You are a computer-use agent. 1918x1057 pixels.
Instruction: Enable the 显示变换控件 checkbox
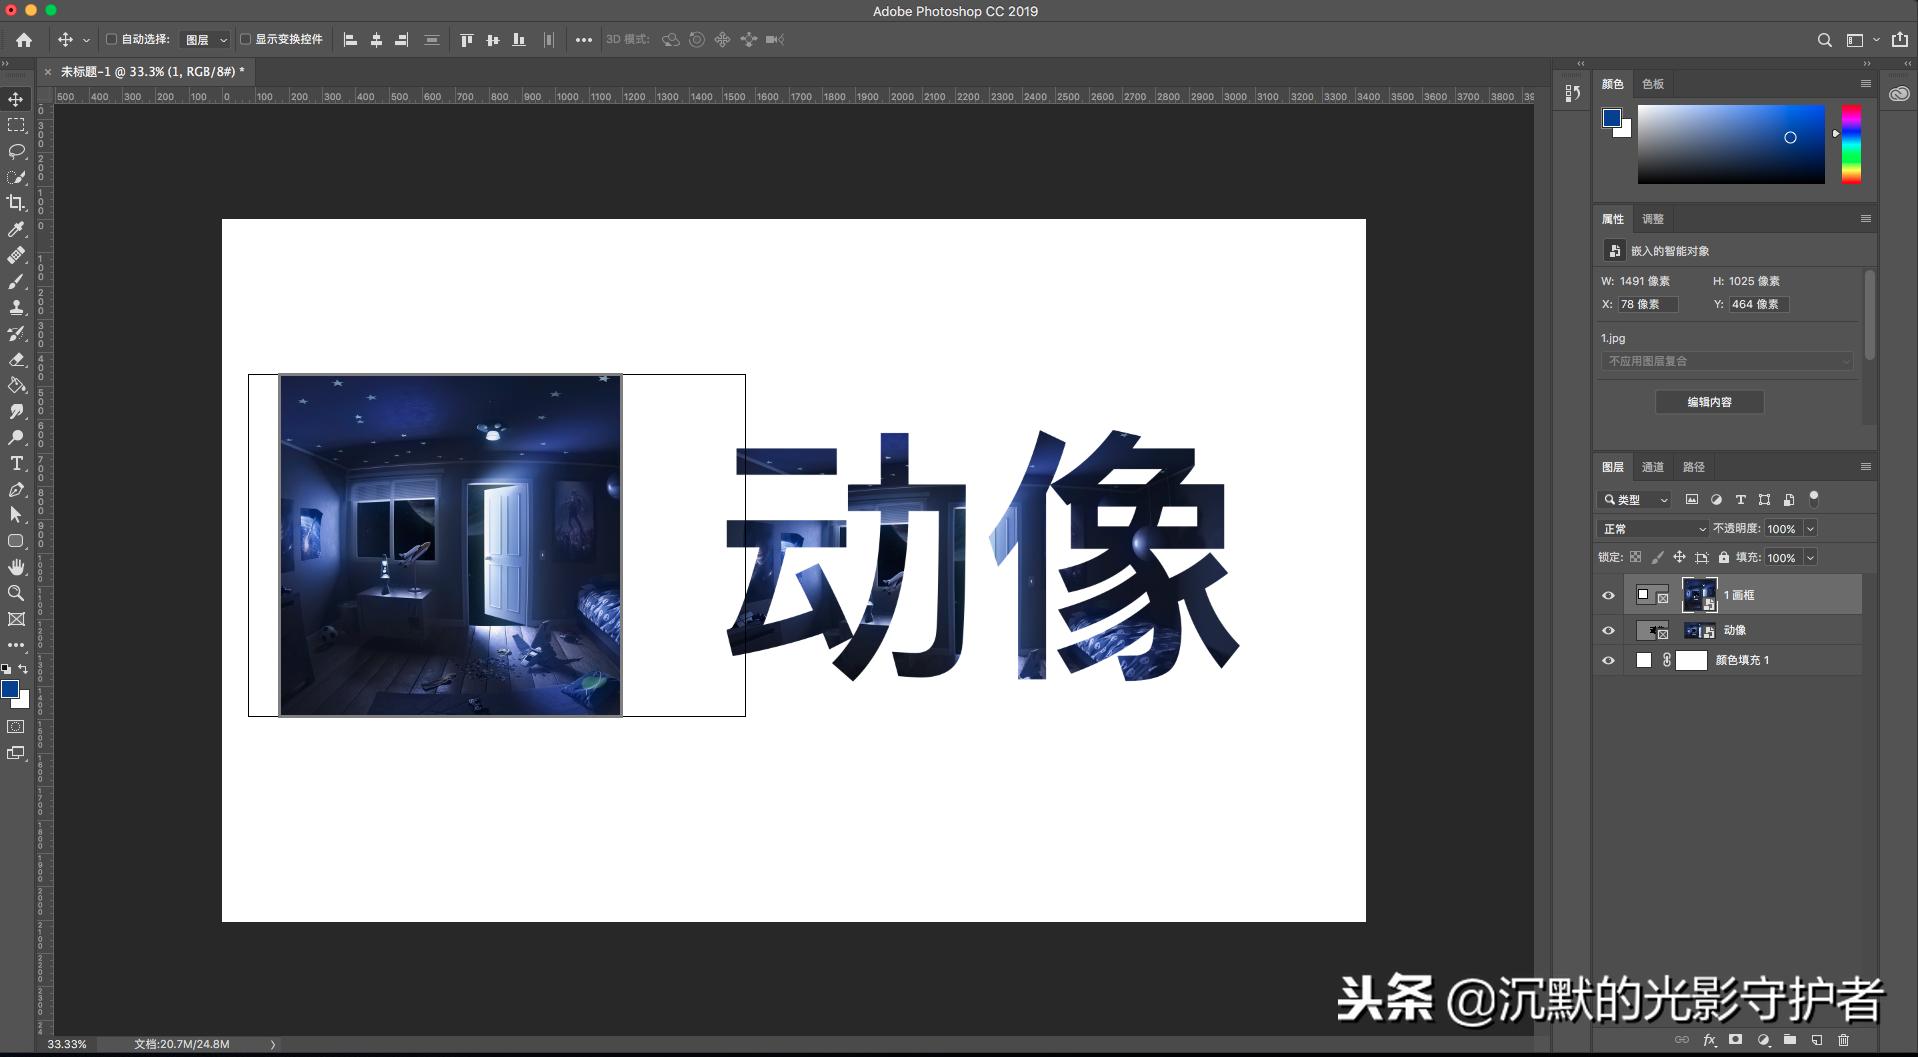pyautogui.click(x=245, y=39)
